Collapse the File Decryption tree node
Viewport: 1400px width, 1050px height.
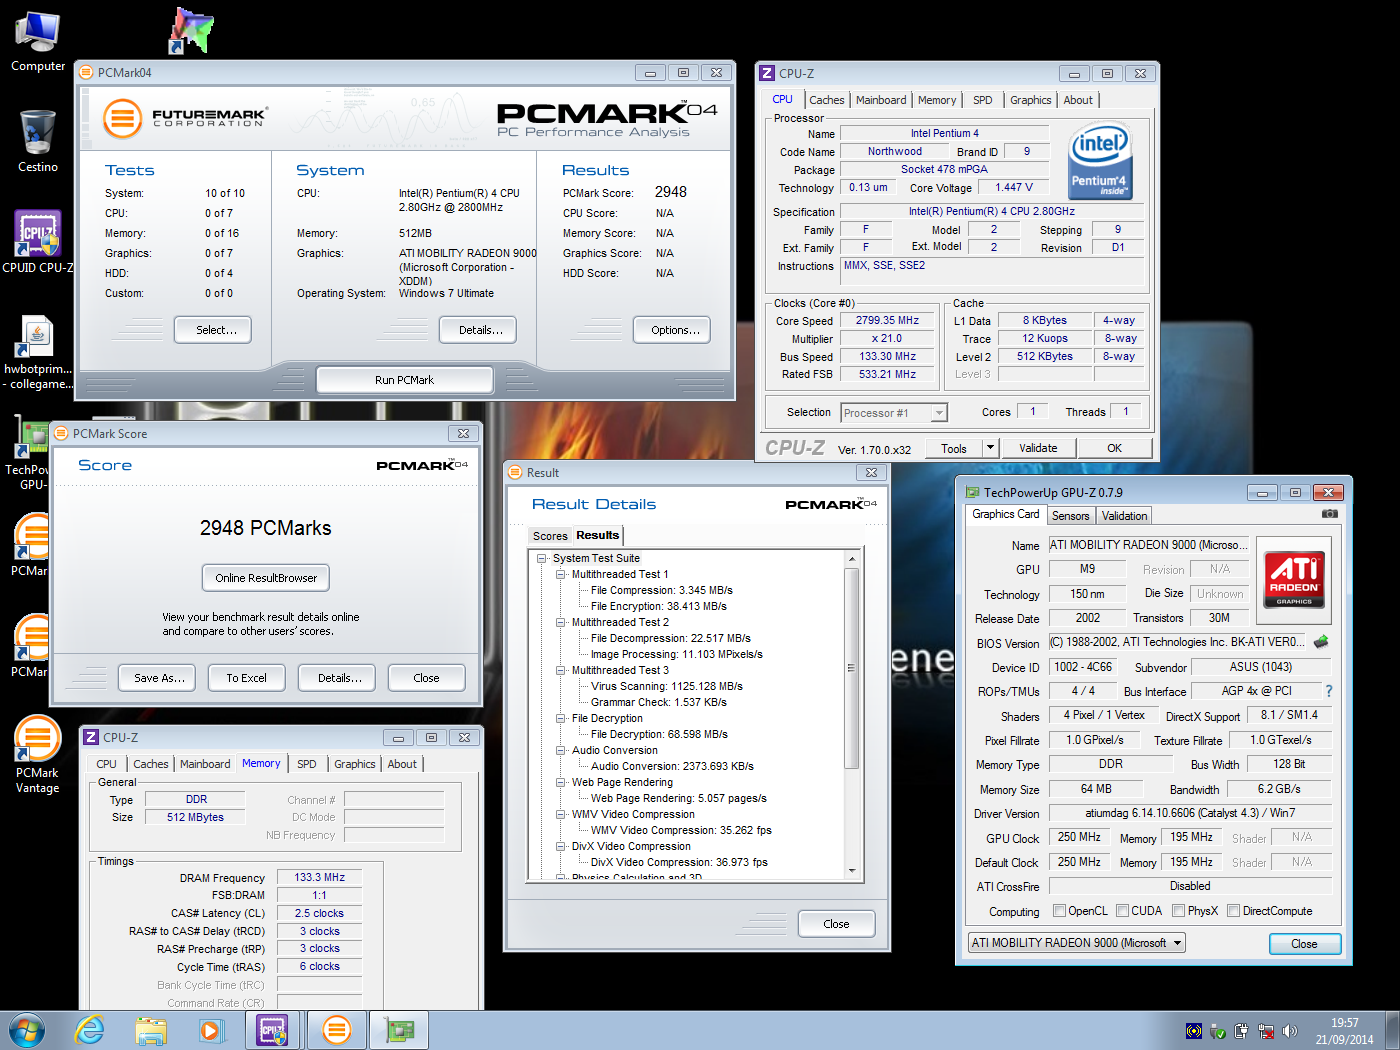(561, 719)
